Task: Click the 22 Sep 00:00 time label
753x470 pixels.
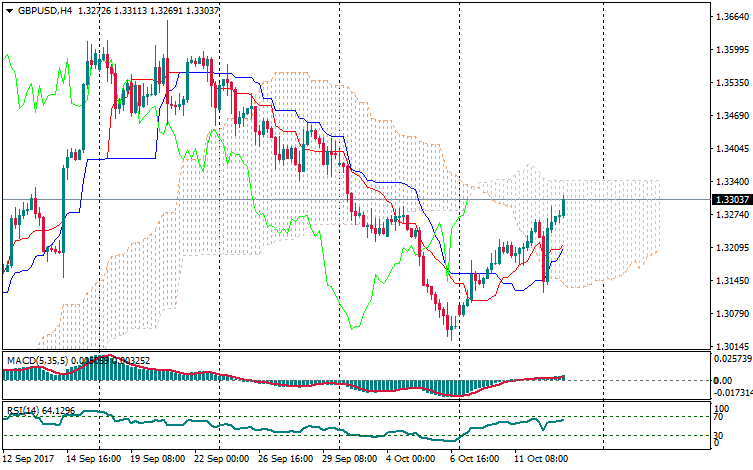Action: [222, 459]
